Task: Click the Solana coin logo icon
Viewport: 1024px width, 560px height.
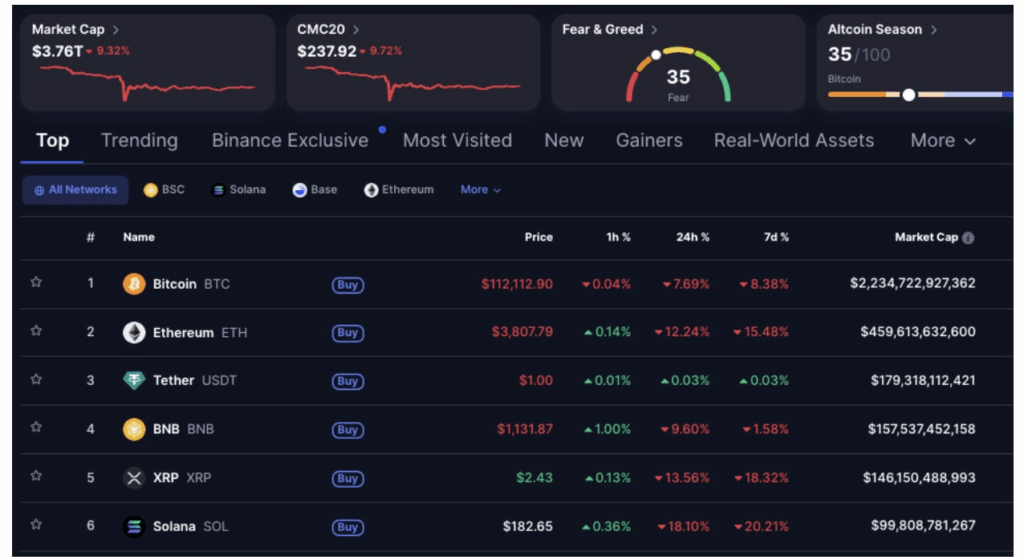Action: pyautogui.click(x=134, y=526)
